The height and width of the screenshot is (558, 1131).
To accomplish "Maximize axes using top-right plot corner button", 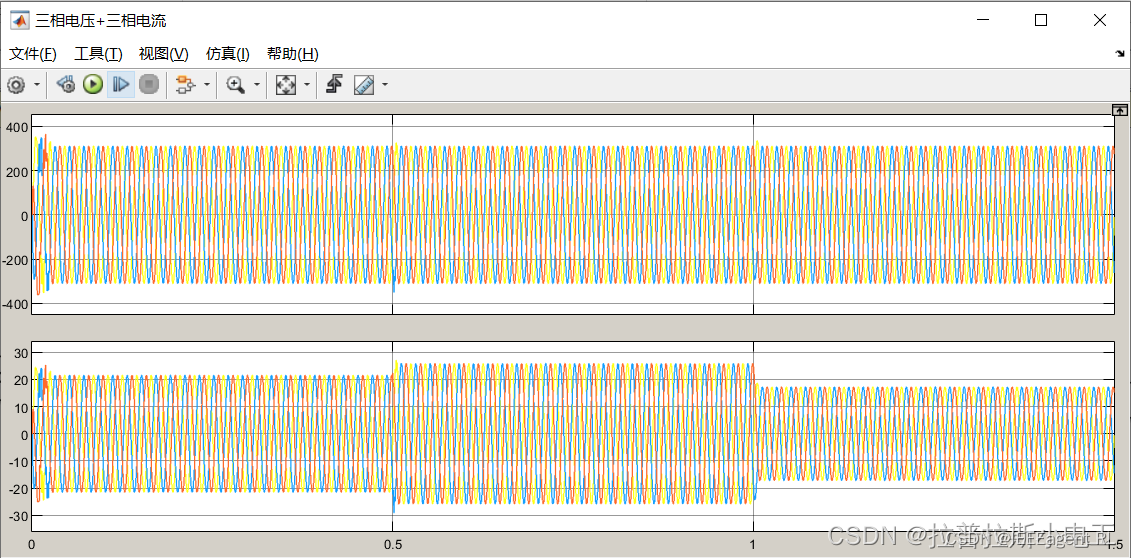I will 1119,110.
